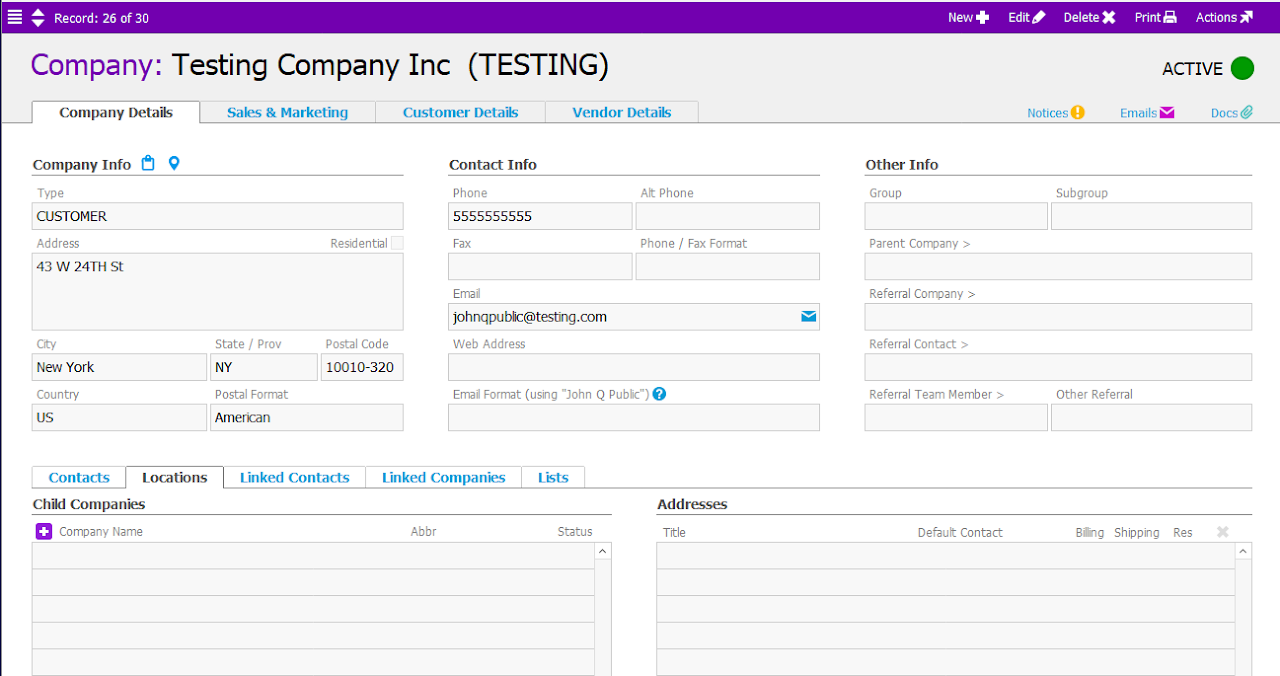This screenshot has height=676, width=1280.
Task: Click Billing column header
Action: pyautogui.click(x=1090, y=532)
